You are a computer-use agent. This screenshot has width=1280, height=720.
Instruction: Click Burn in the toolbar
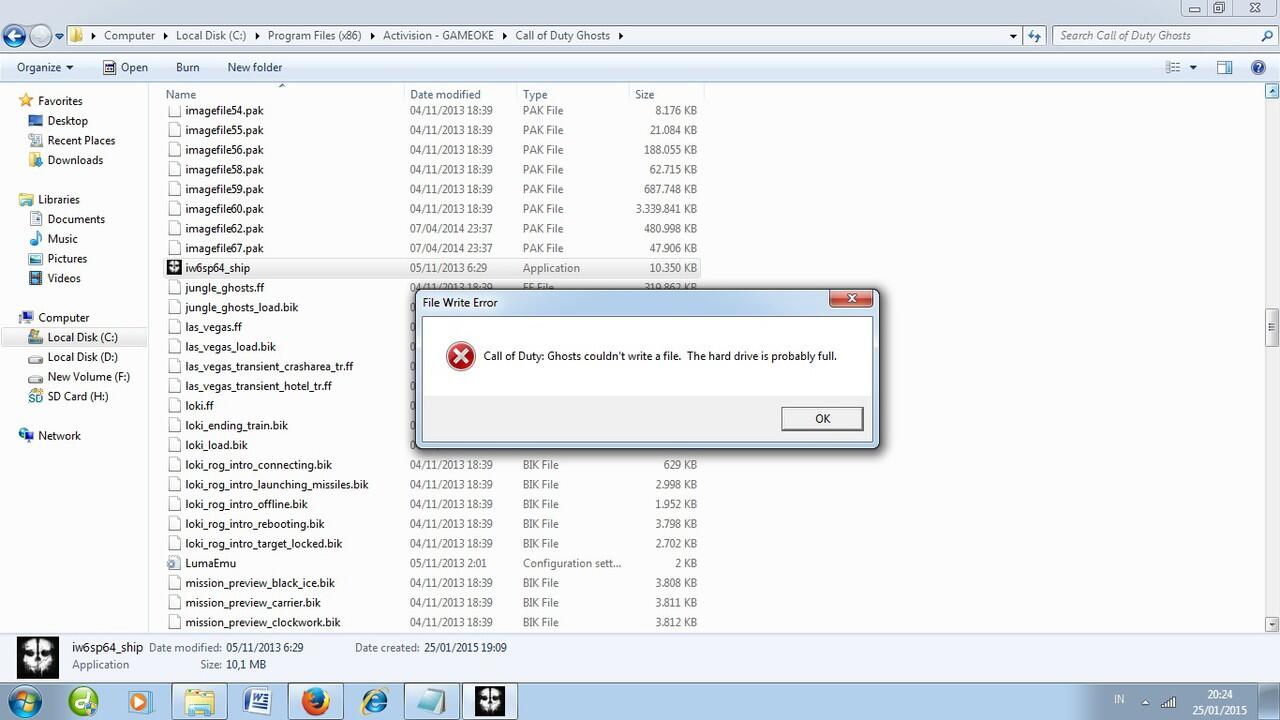pyautogui.click(x=188, y=67)
